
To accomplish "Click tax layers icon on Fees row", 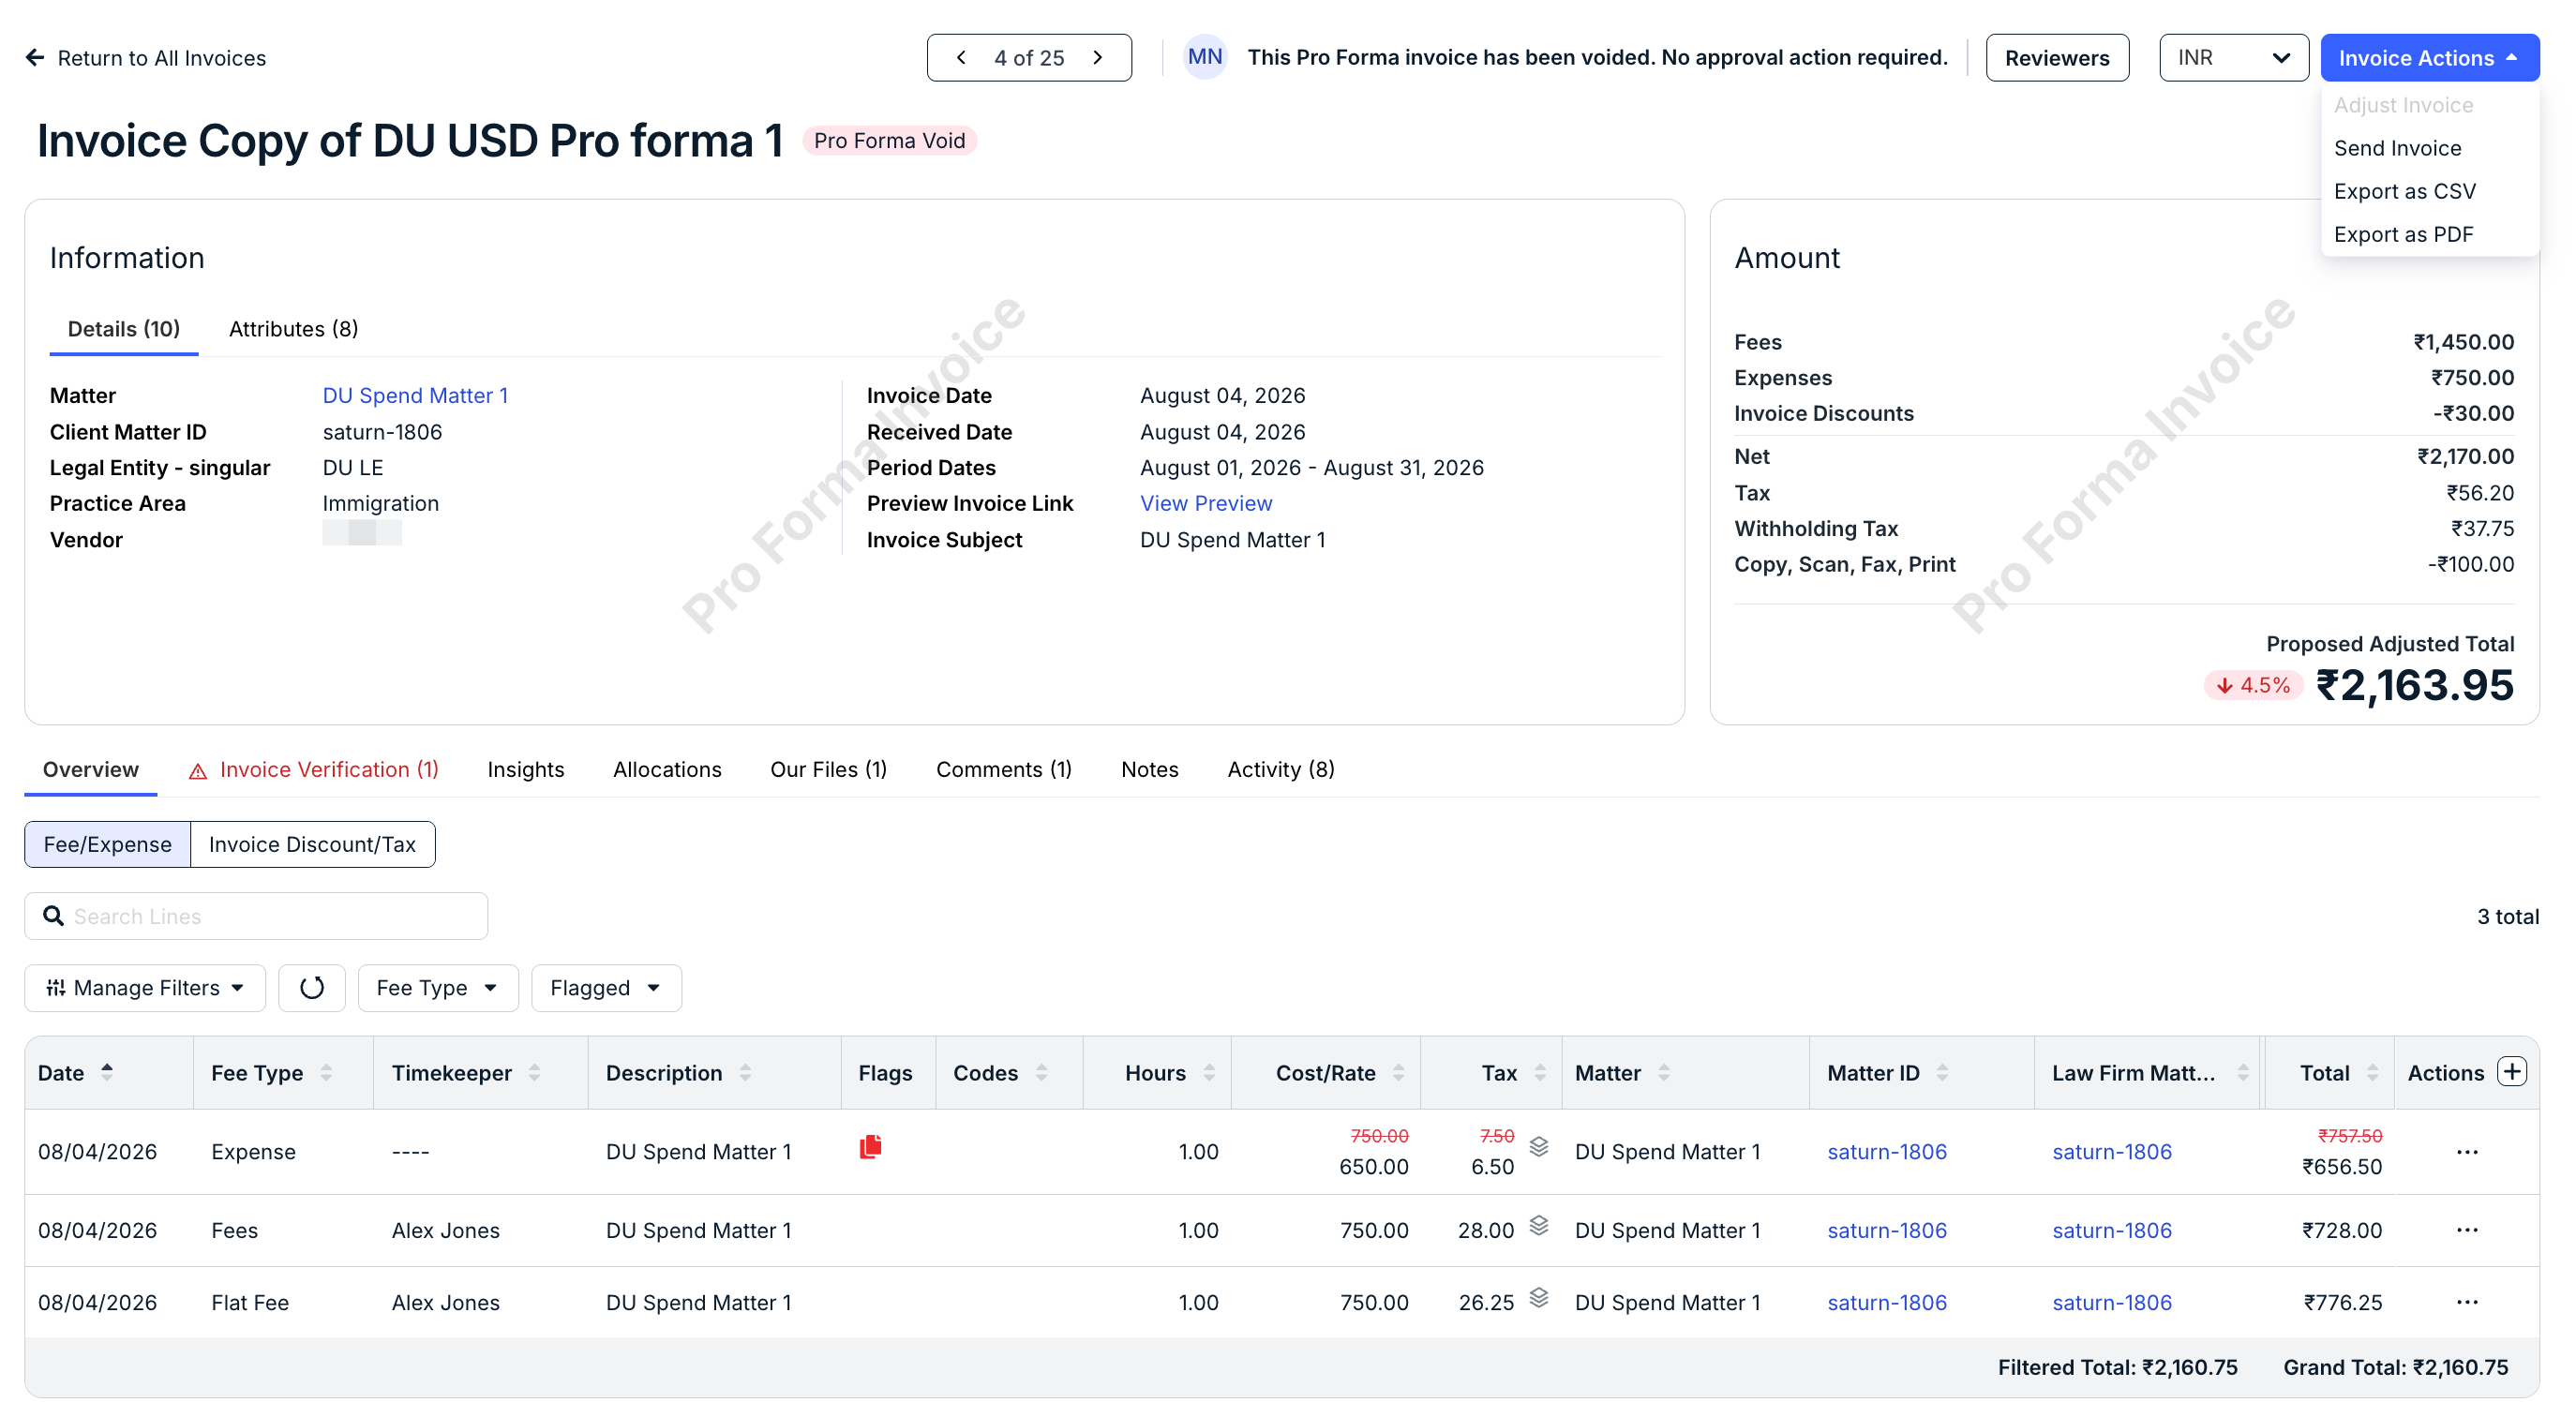I will click(x=1539, y=1225).
